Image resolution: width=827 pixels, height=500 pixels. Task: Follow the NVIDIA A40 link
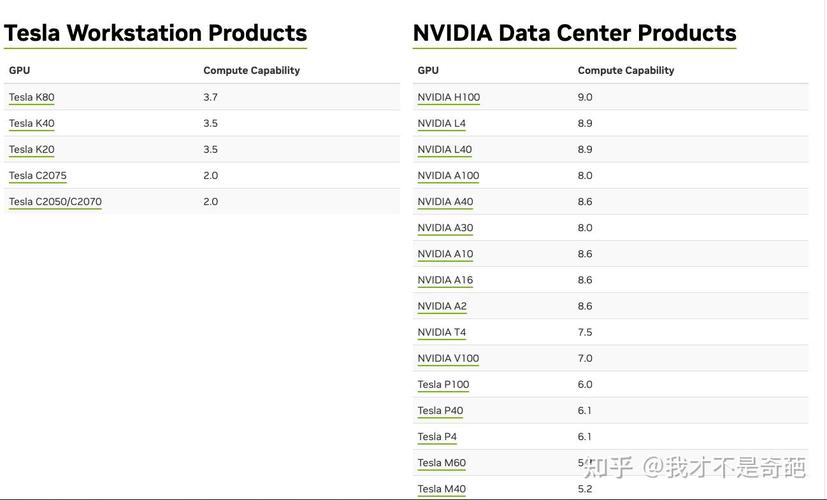(445, 202)
